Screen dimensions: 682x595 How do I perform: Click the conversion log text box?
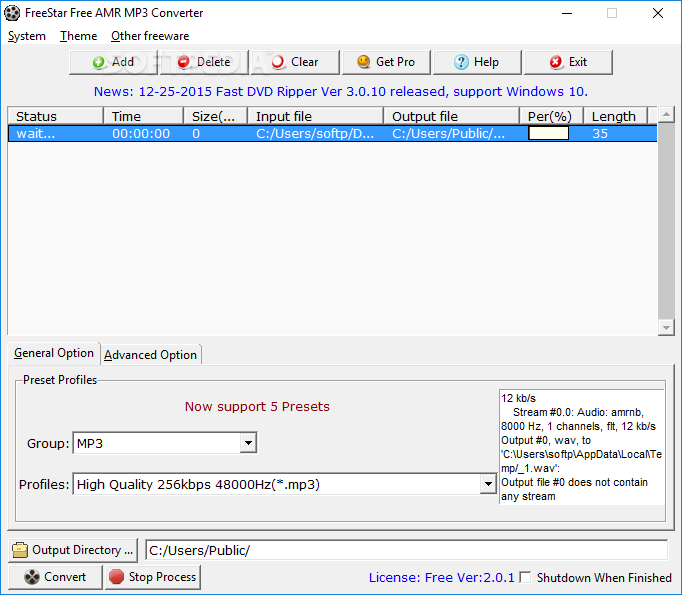click(x=582, y=447)
